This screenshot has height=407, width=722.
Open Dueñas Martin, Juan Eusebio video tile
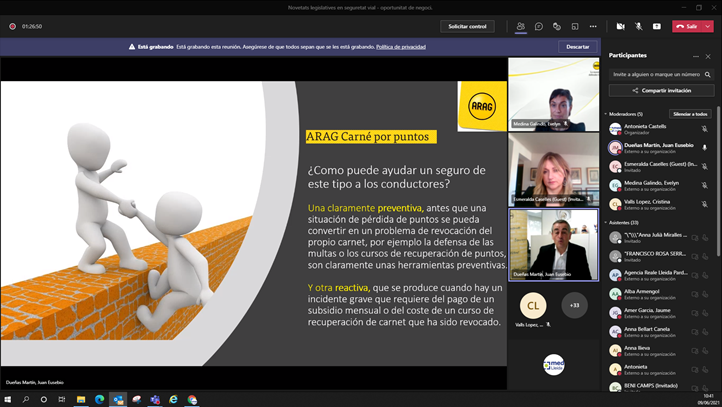(x=553, y=244)
